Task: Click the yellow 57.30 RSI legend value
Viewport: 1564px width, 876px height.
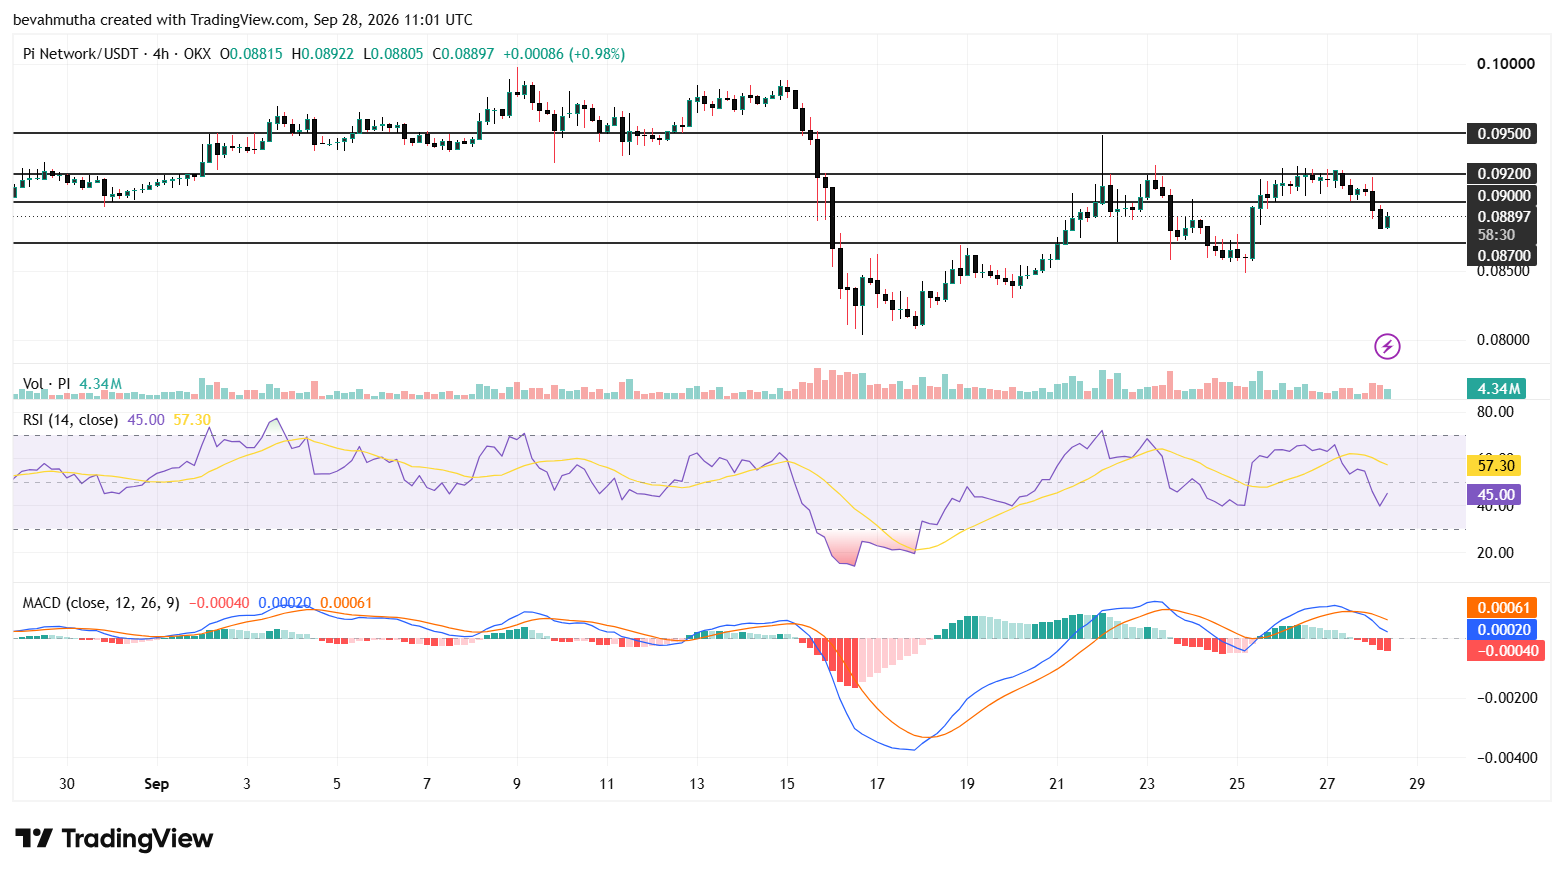Action: (x=192, y=420)
